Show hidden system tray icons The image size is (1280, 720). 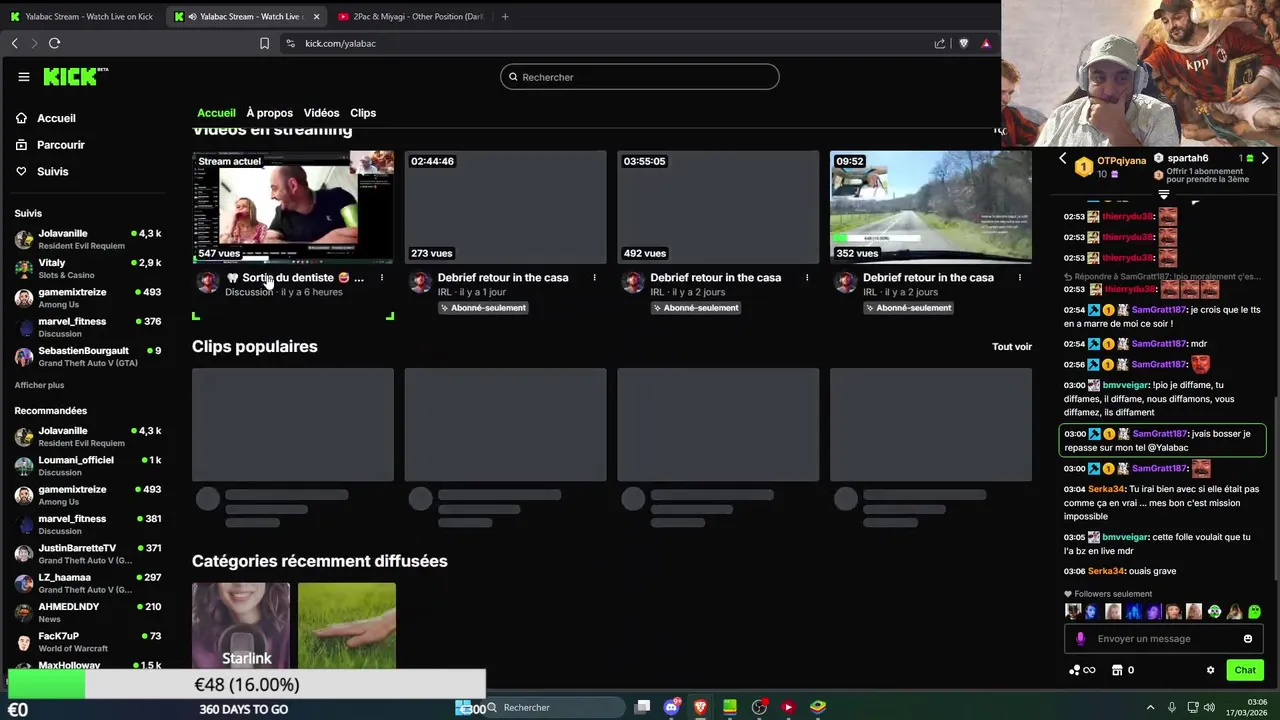pyautogui.click(x=1150, y=707)
